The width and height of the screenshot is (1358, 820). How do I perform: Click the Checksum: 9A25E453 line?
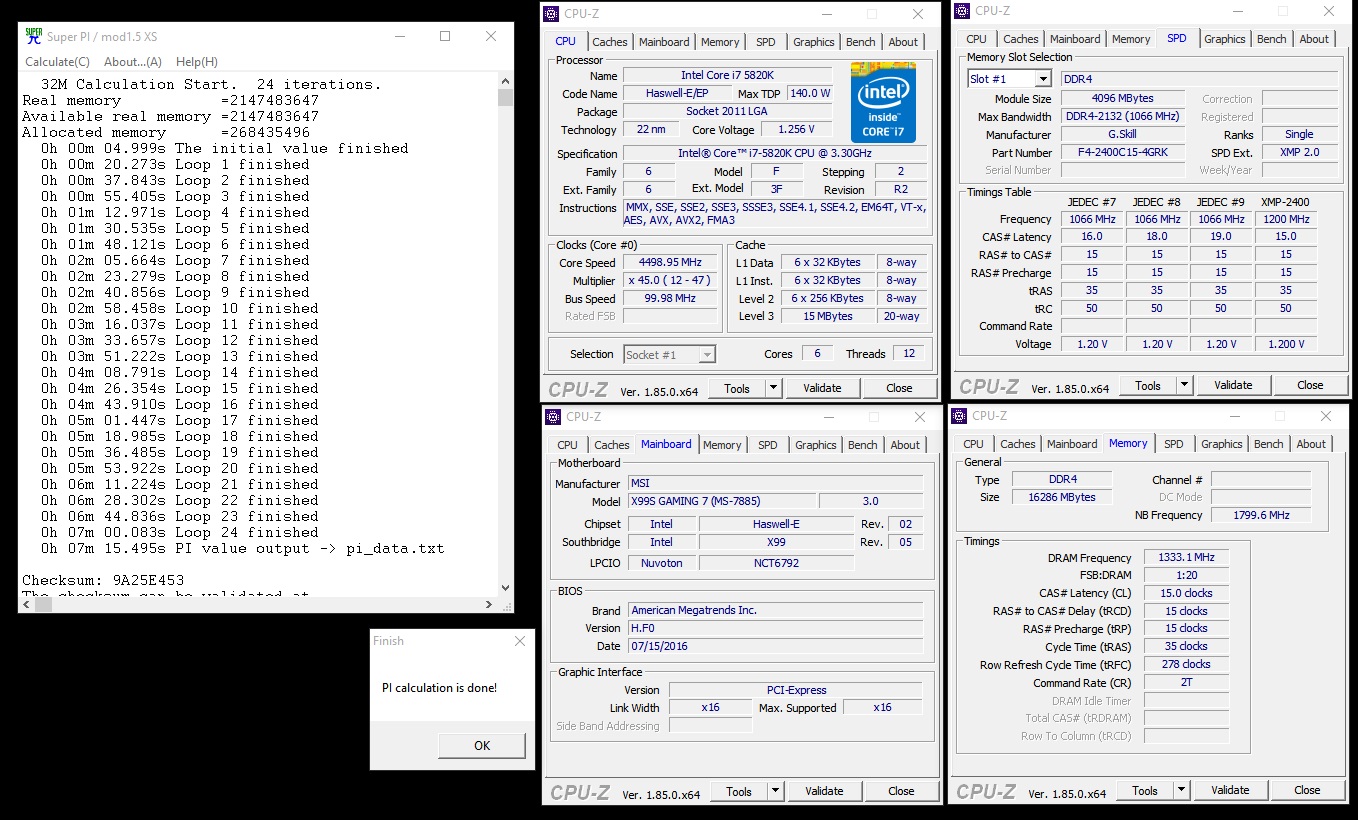point(103,581)
